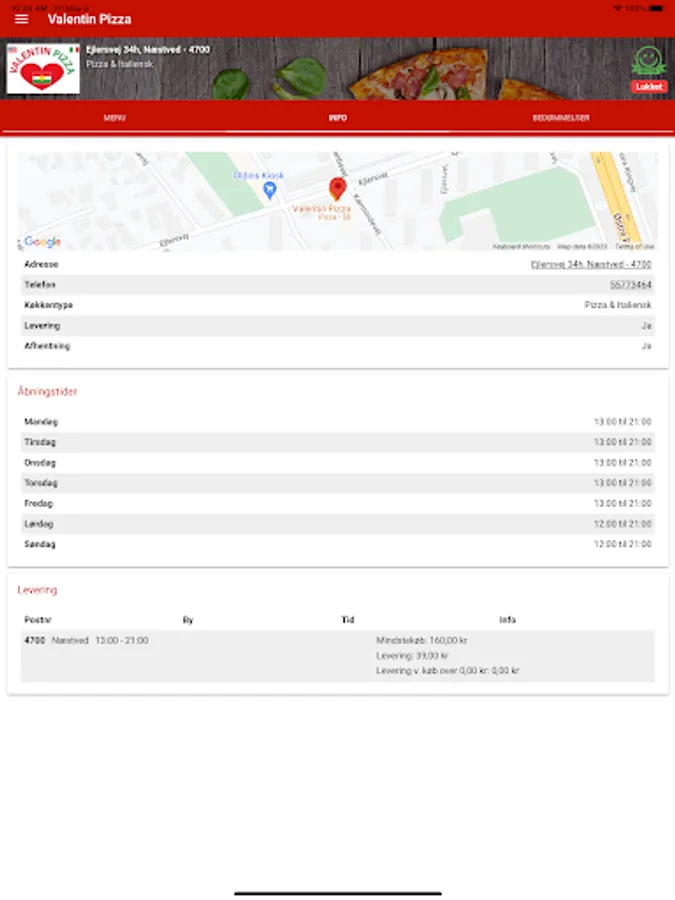The image size is (675, 900).
Task: Tap the Wi-Fi icon in status bar
Action: 618,8
